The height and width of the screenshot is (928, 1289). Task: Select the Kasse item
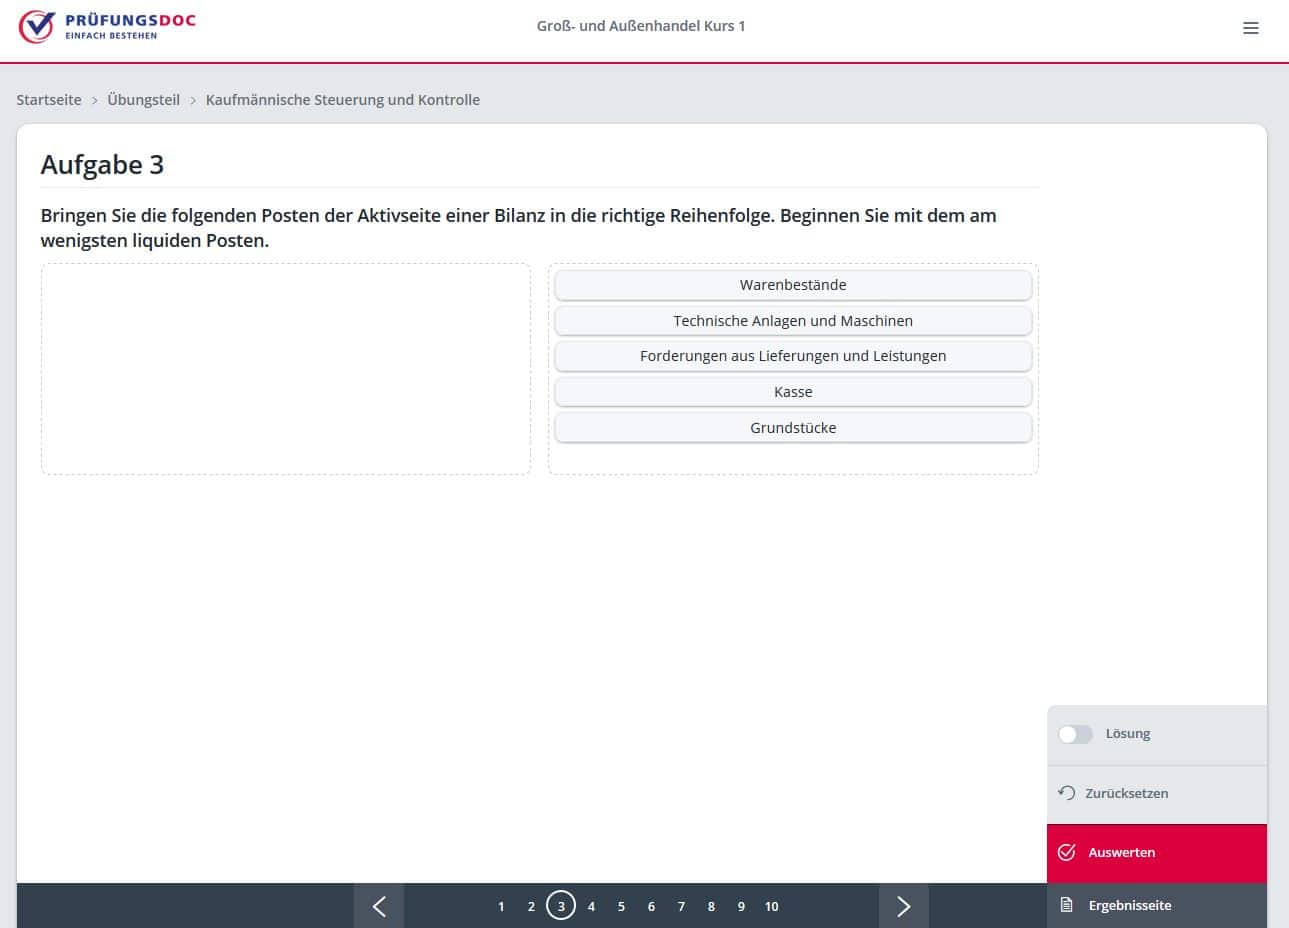point(792,392)
